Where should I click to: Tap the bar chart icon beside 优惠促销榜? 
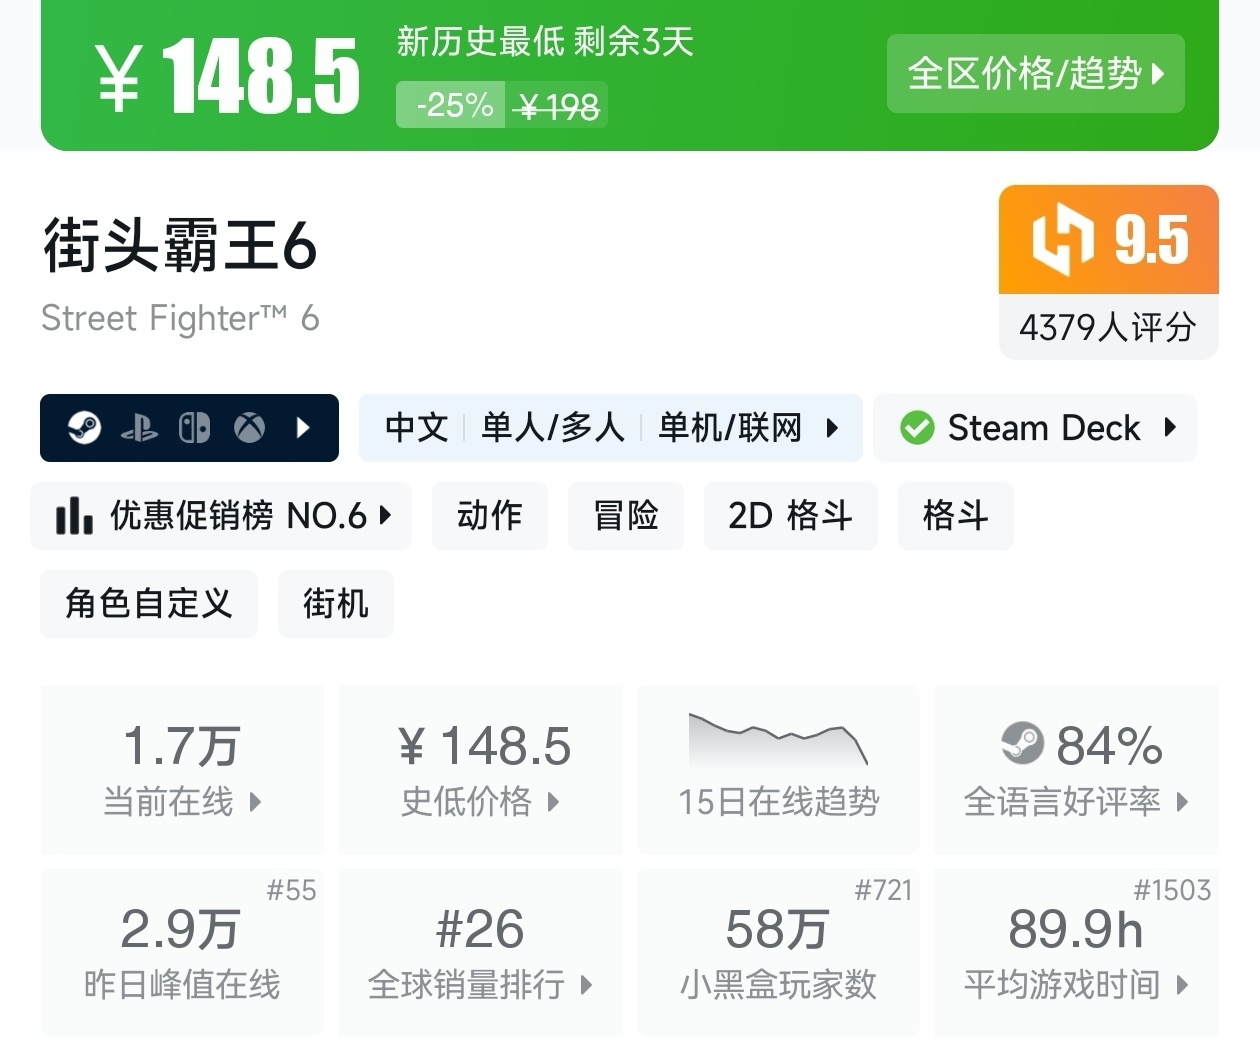pyautogui.click(x=74, y=516)
